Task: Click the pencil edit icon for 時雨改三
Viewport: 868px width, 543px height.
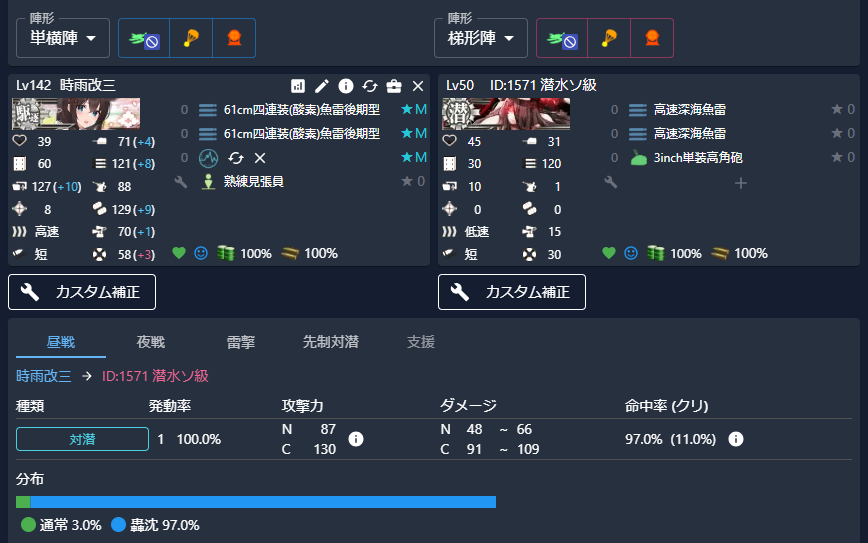Action: point(322,86)
